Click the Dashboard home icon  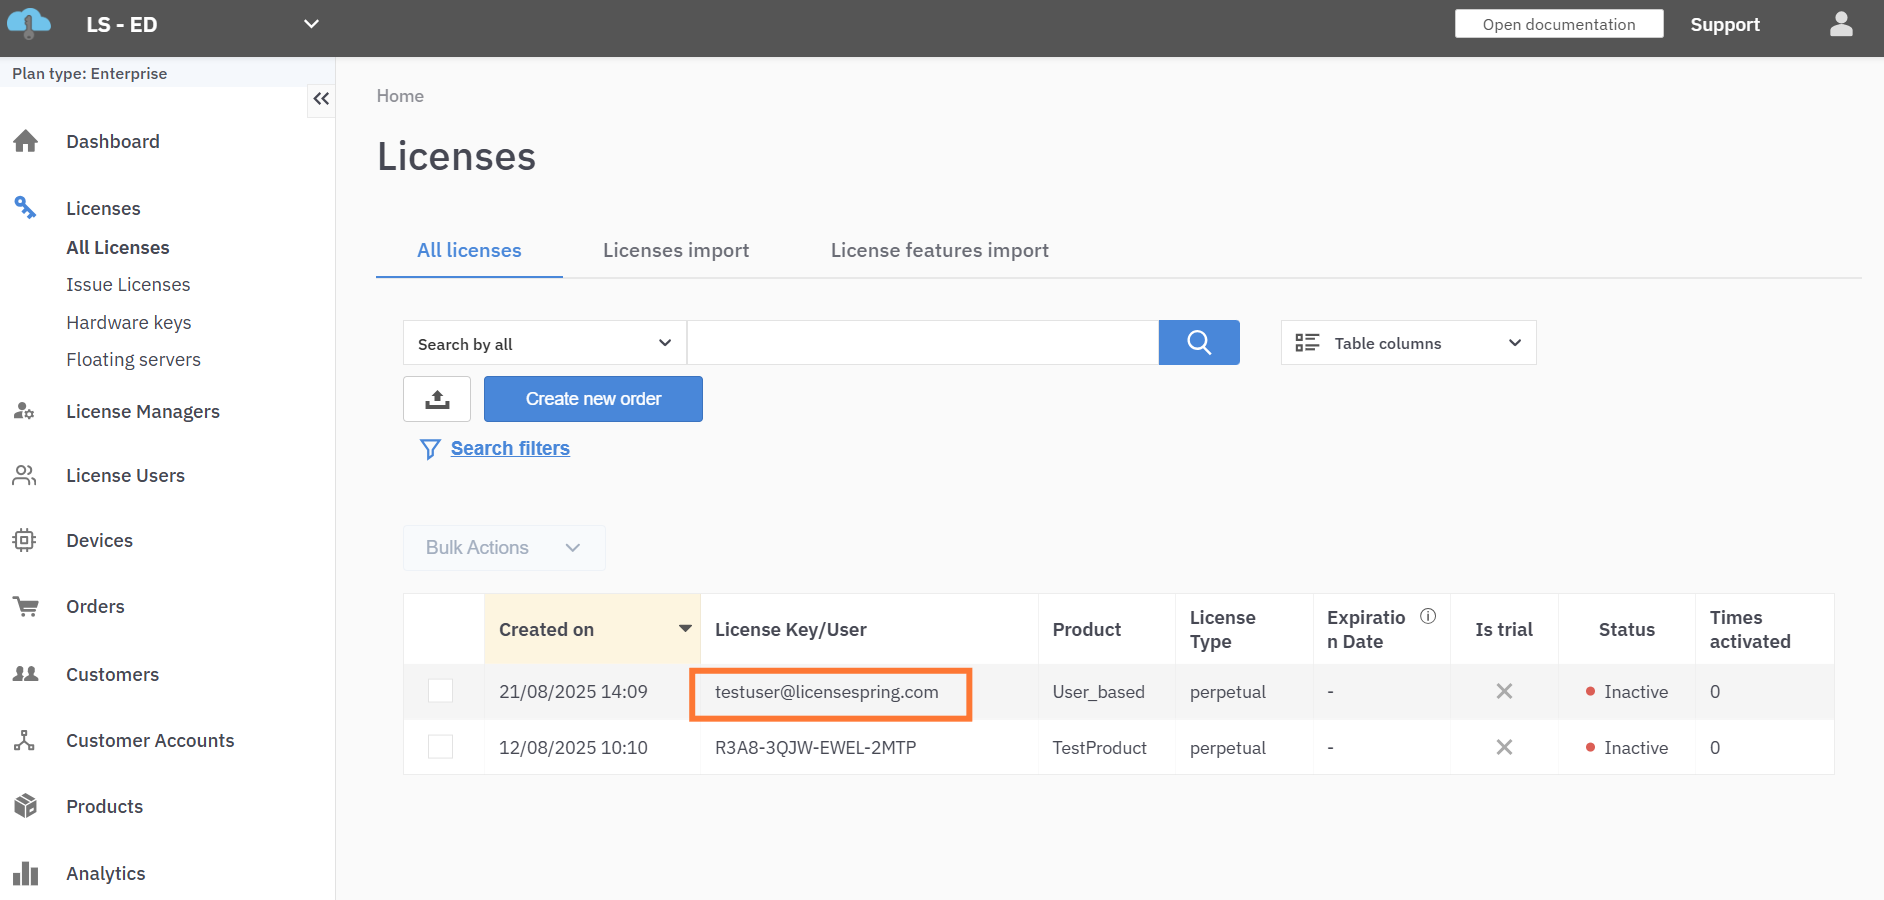[26, 142]
